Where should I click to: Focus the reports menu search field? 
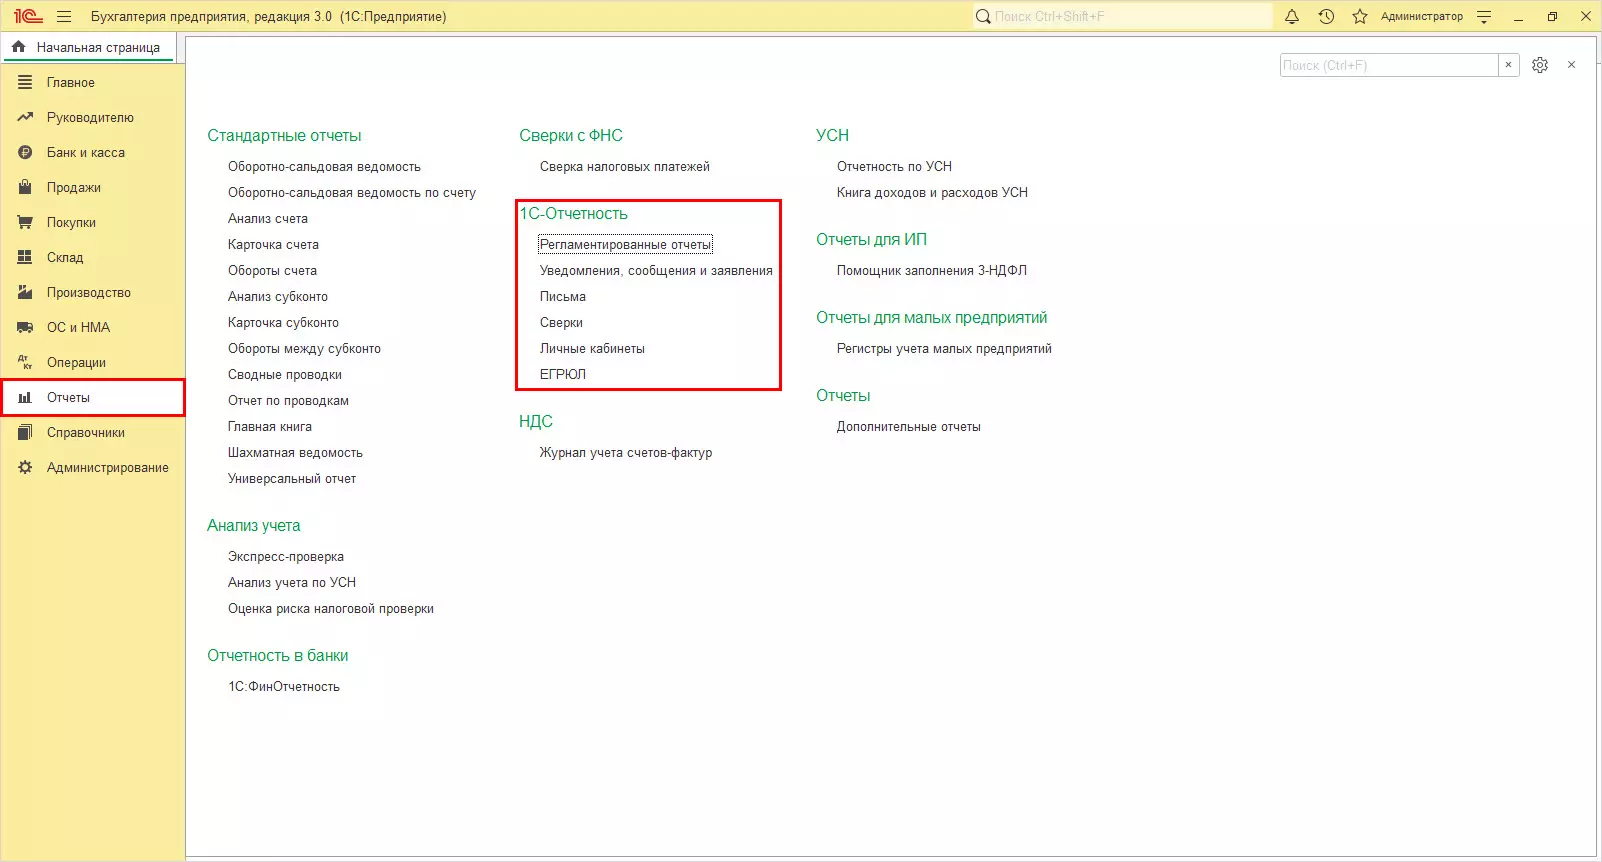click(x=1389, y=65)
